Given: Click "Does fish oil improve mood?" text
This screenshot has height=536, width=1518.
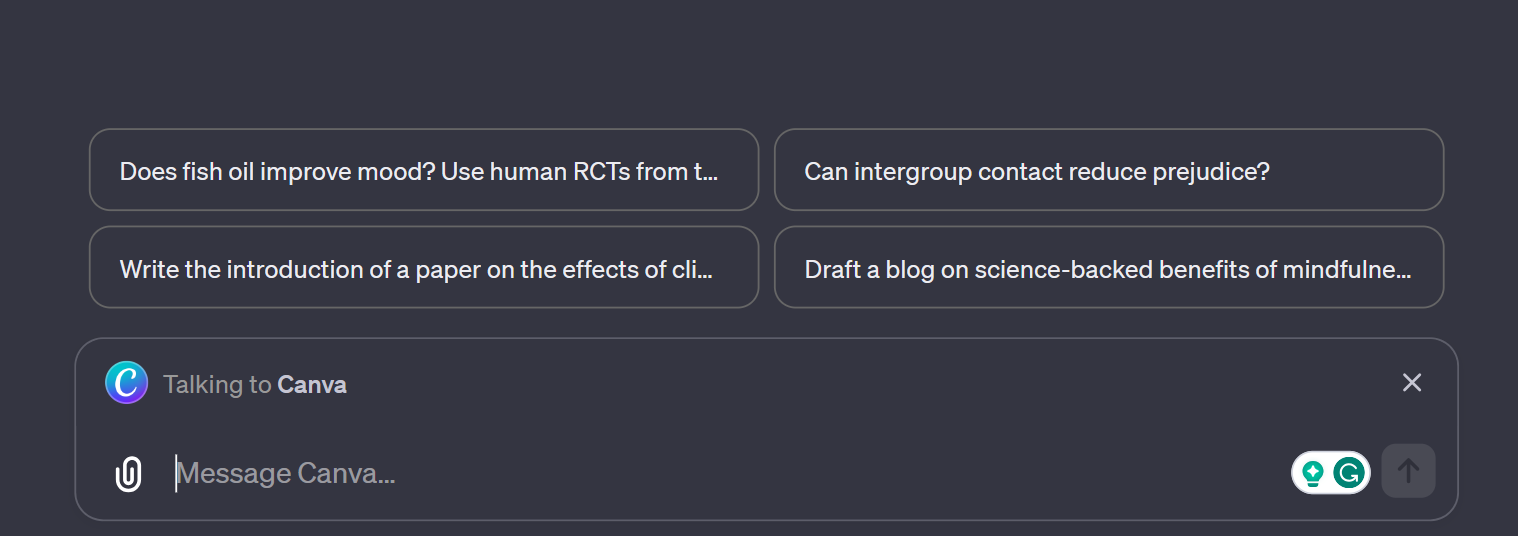Looking at the screenshot, I should [x=278, y=171].
